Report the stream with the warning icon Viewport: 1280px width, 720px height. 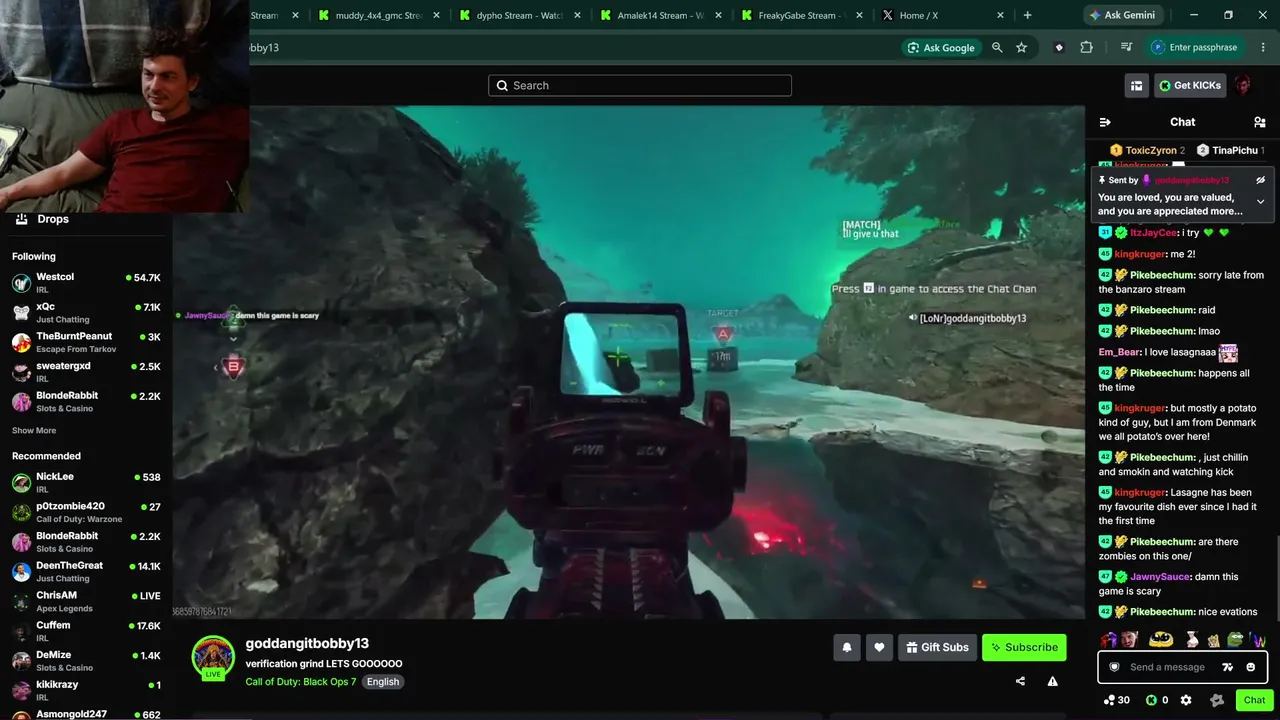tap(1052, 681)
